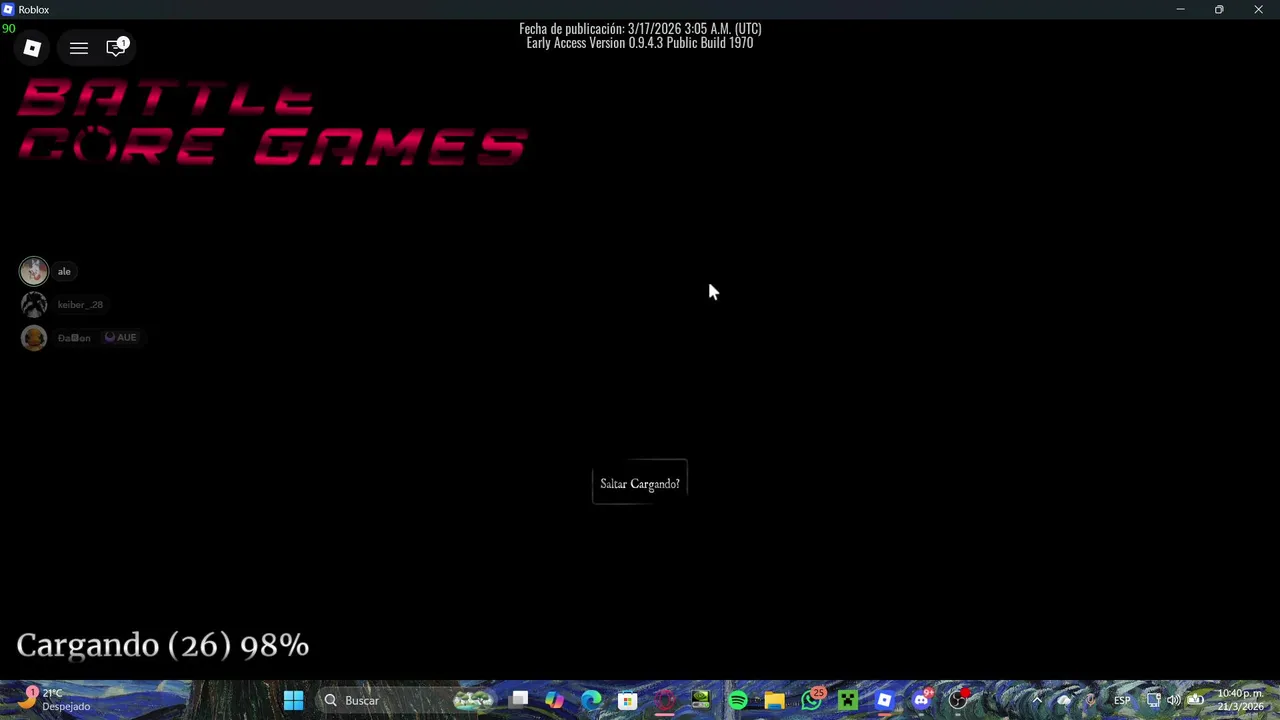Switch the ESP input language

click(x=1122, y=700)
